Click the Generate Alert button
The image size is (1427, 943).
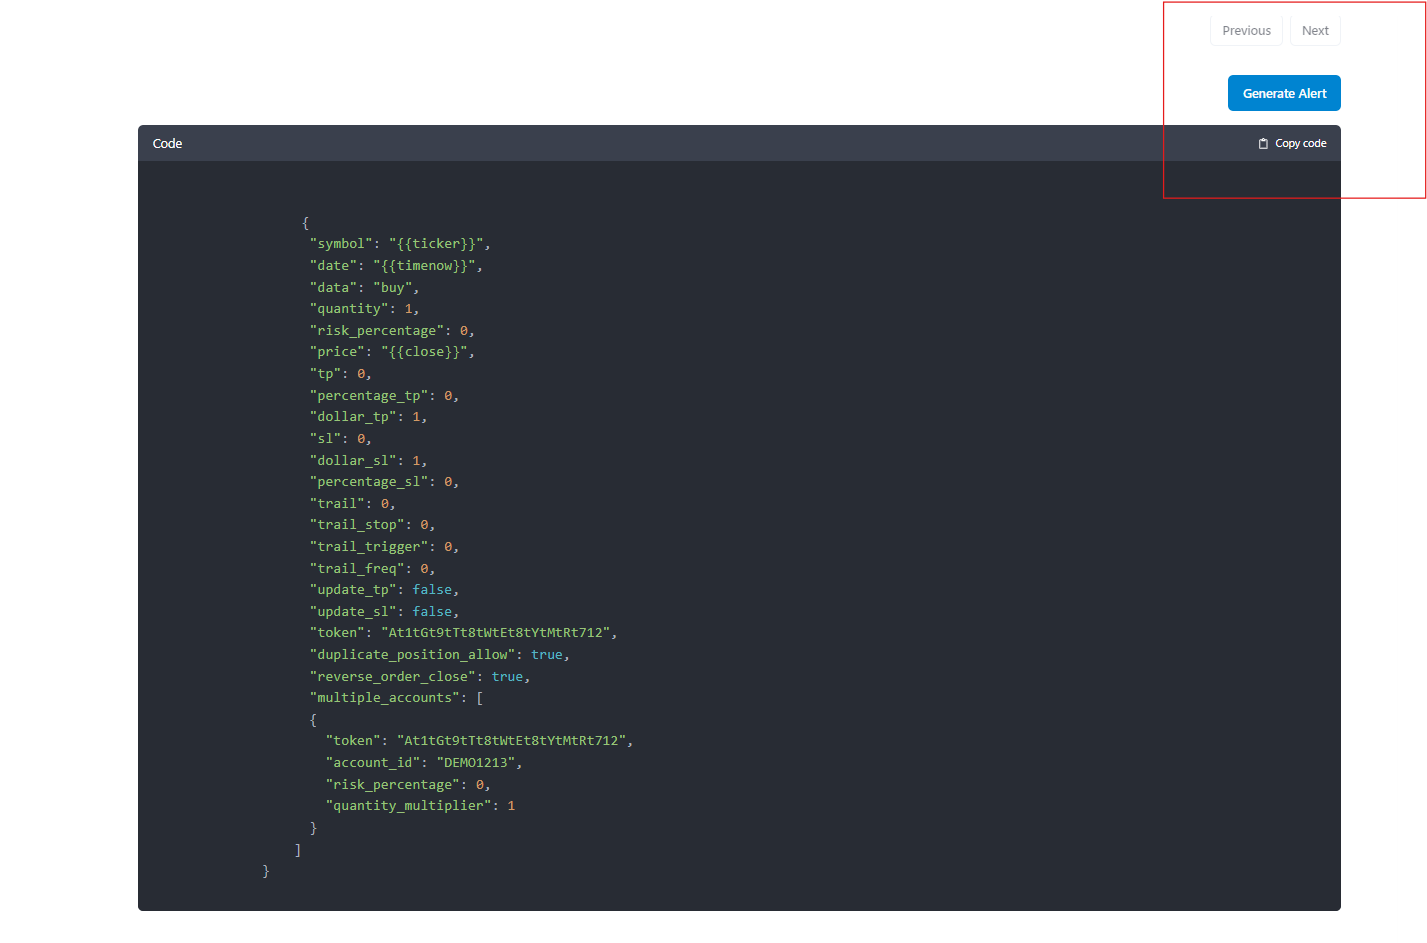coord(1284,93)
